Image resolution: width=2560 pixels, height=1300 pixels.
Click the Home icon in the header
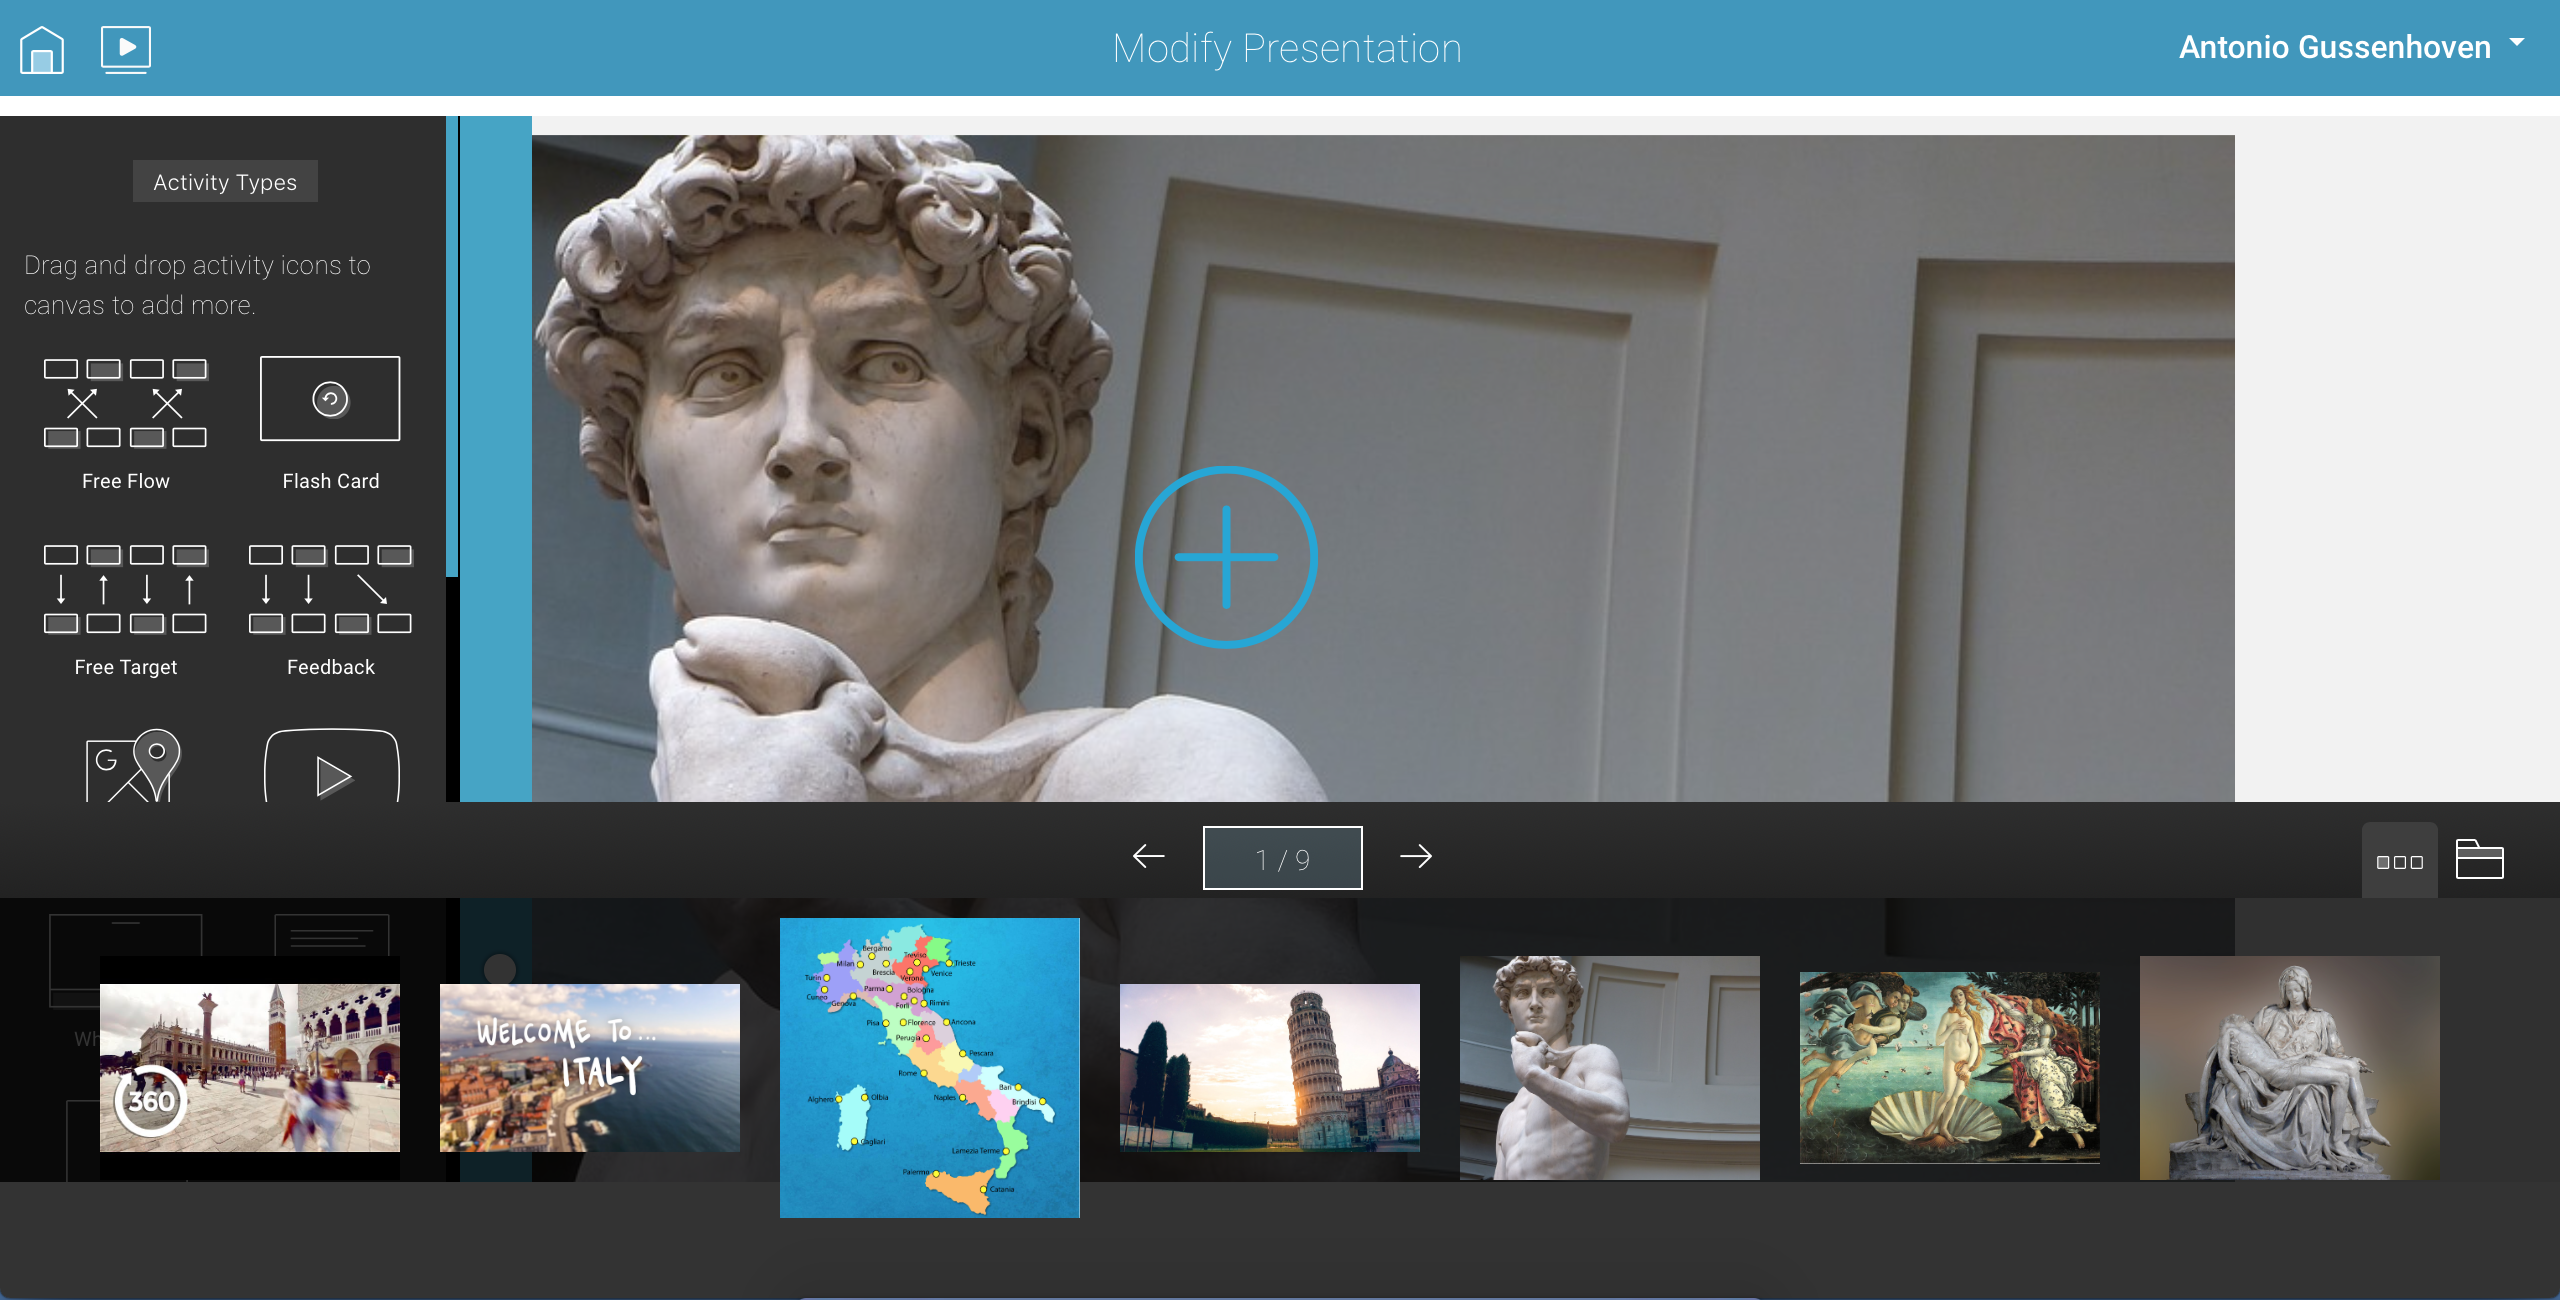42,47
